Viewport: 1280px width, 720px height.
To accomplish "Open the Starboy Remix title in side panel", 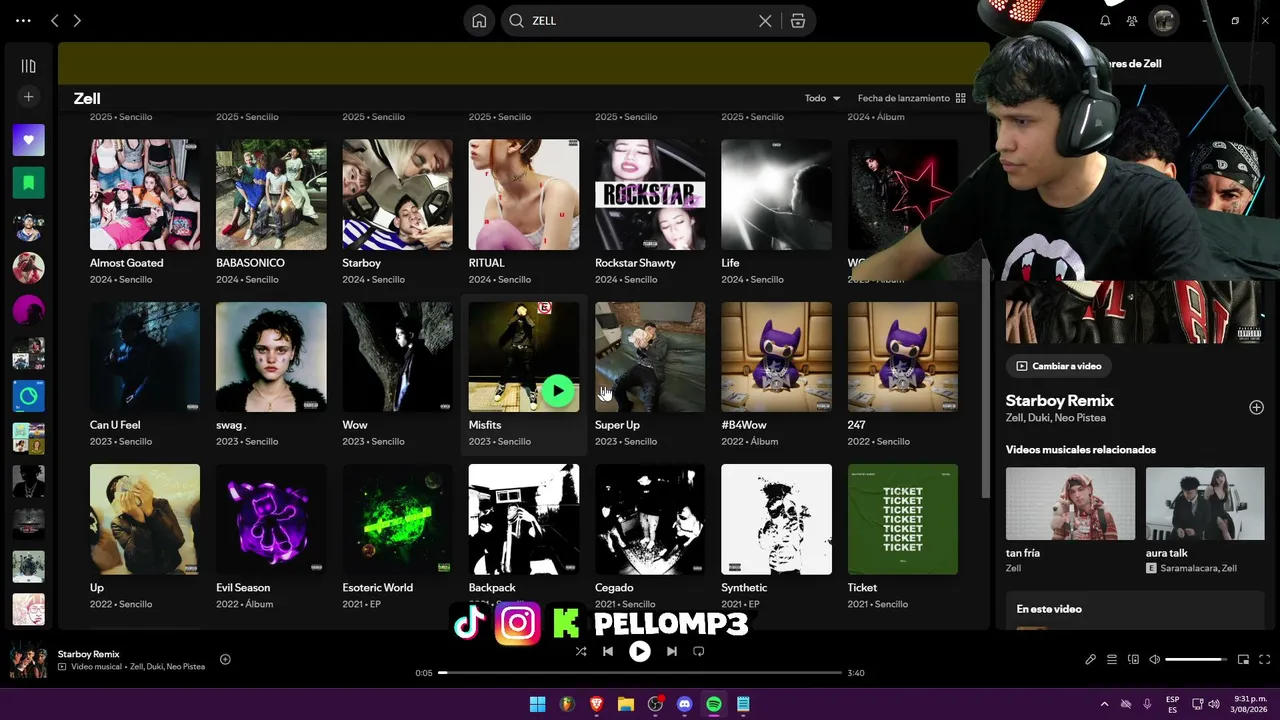I will coord(1060,401).
